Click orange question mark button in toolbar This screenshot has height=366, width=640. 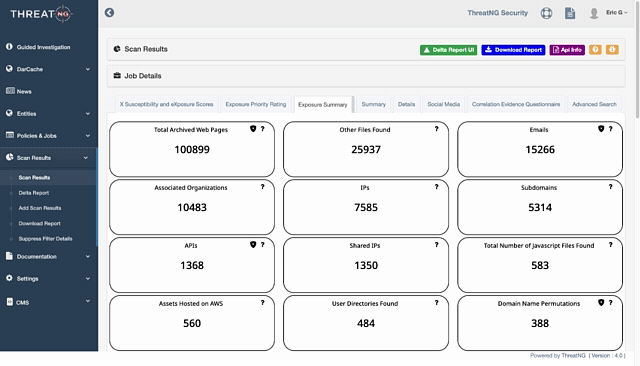(595, 50)
